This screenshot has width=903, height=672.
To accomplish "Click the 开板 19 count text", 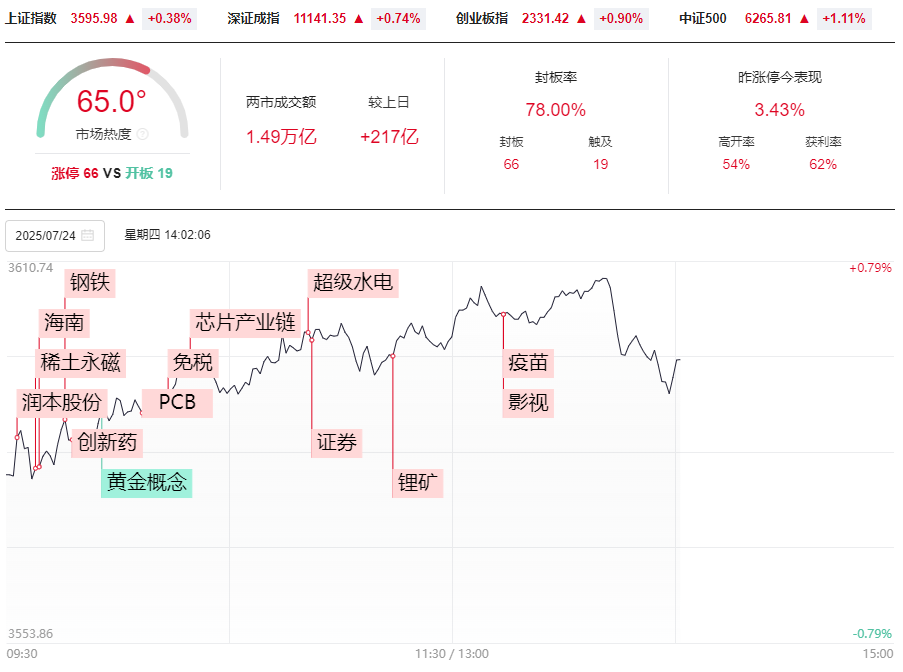I will 149,173.
